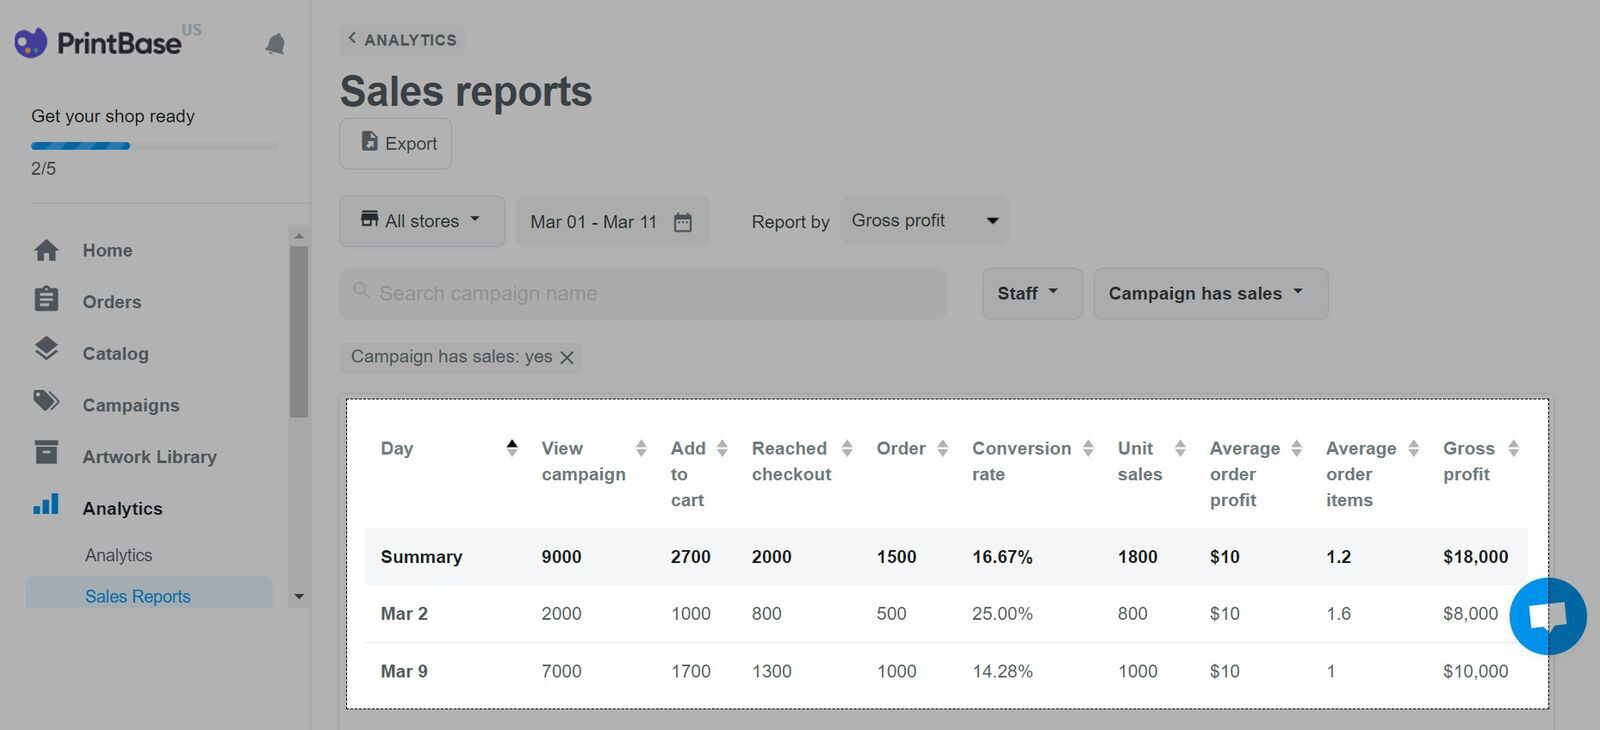Remove the 'Campaign has sales: yes' filter

pos(567,357)
